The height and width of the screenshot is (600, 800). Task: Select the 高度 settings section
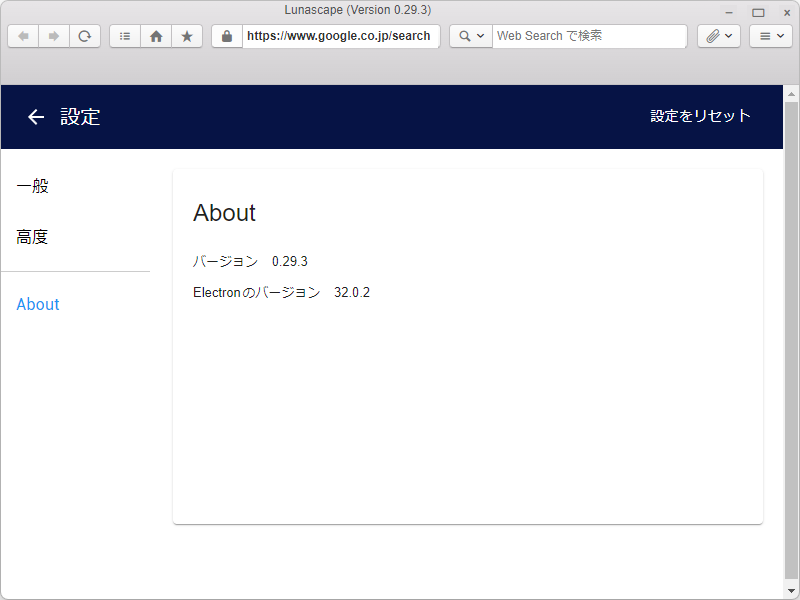tap(32, 237)
